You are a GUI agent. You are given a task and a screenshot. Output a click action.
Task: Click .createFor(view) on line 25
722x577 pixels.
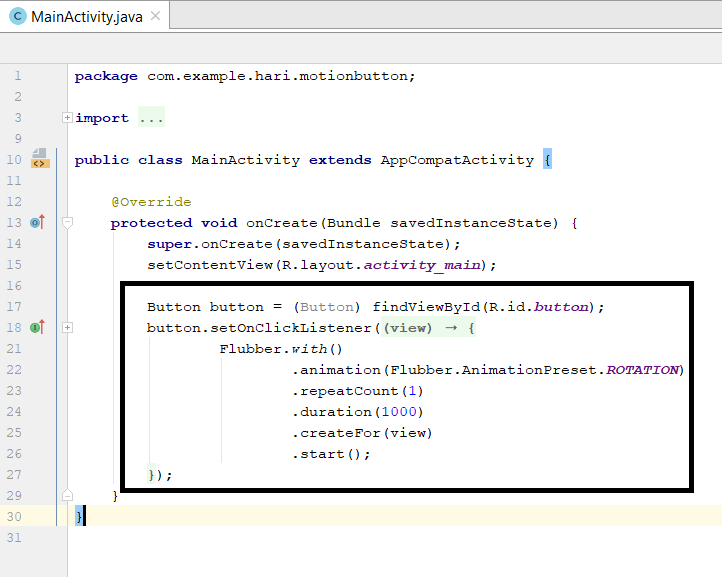[362, 433]
